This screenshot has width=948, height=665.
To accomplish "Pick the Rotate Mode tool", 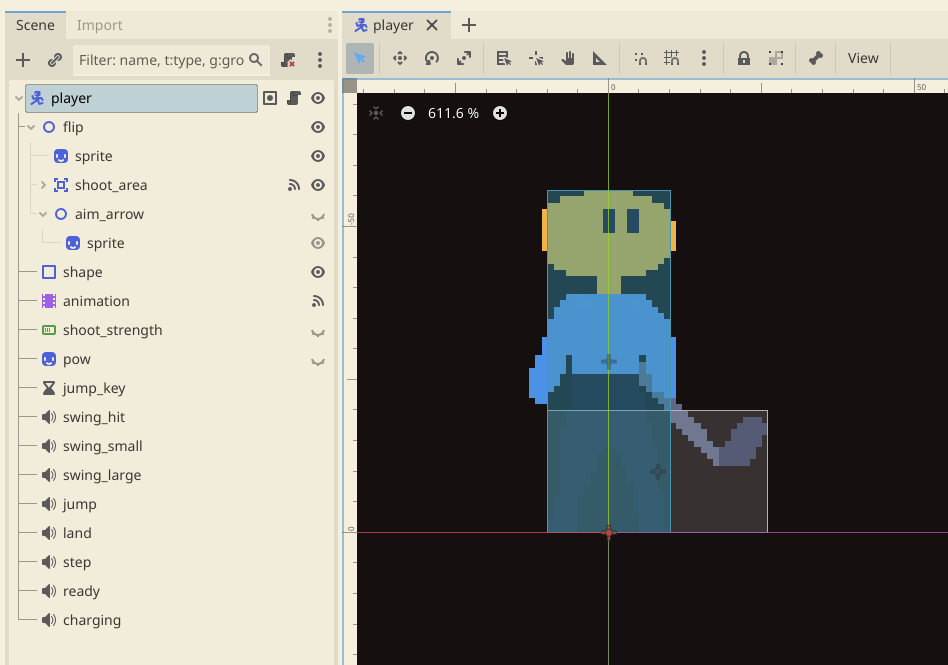I will (432, 58).
